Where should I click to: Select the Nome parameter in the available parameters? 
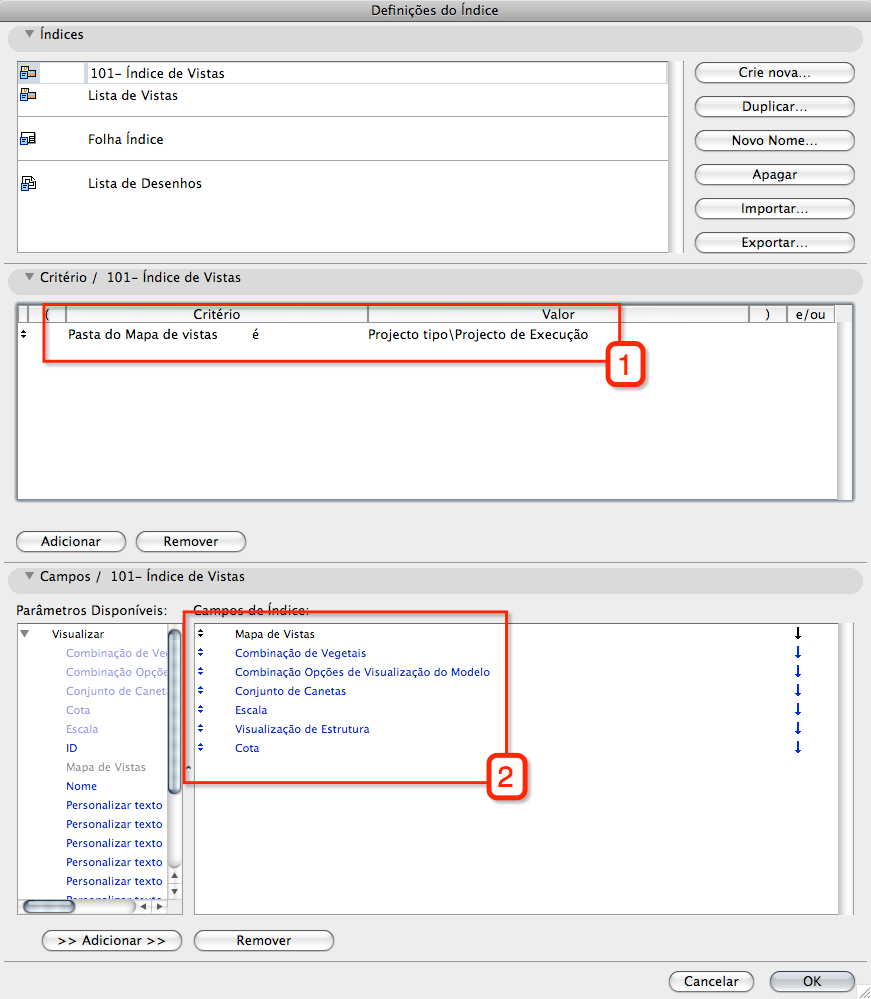pyautogui.click(x=82, y=786)
